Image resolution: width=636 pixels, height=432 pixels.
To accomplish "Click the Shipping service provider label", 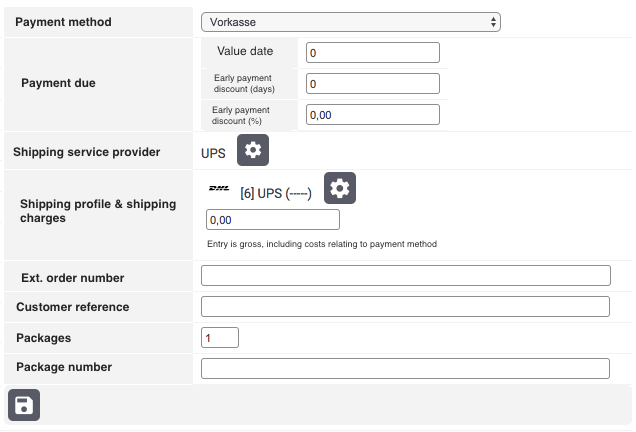I will pos(86,152).
